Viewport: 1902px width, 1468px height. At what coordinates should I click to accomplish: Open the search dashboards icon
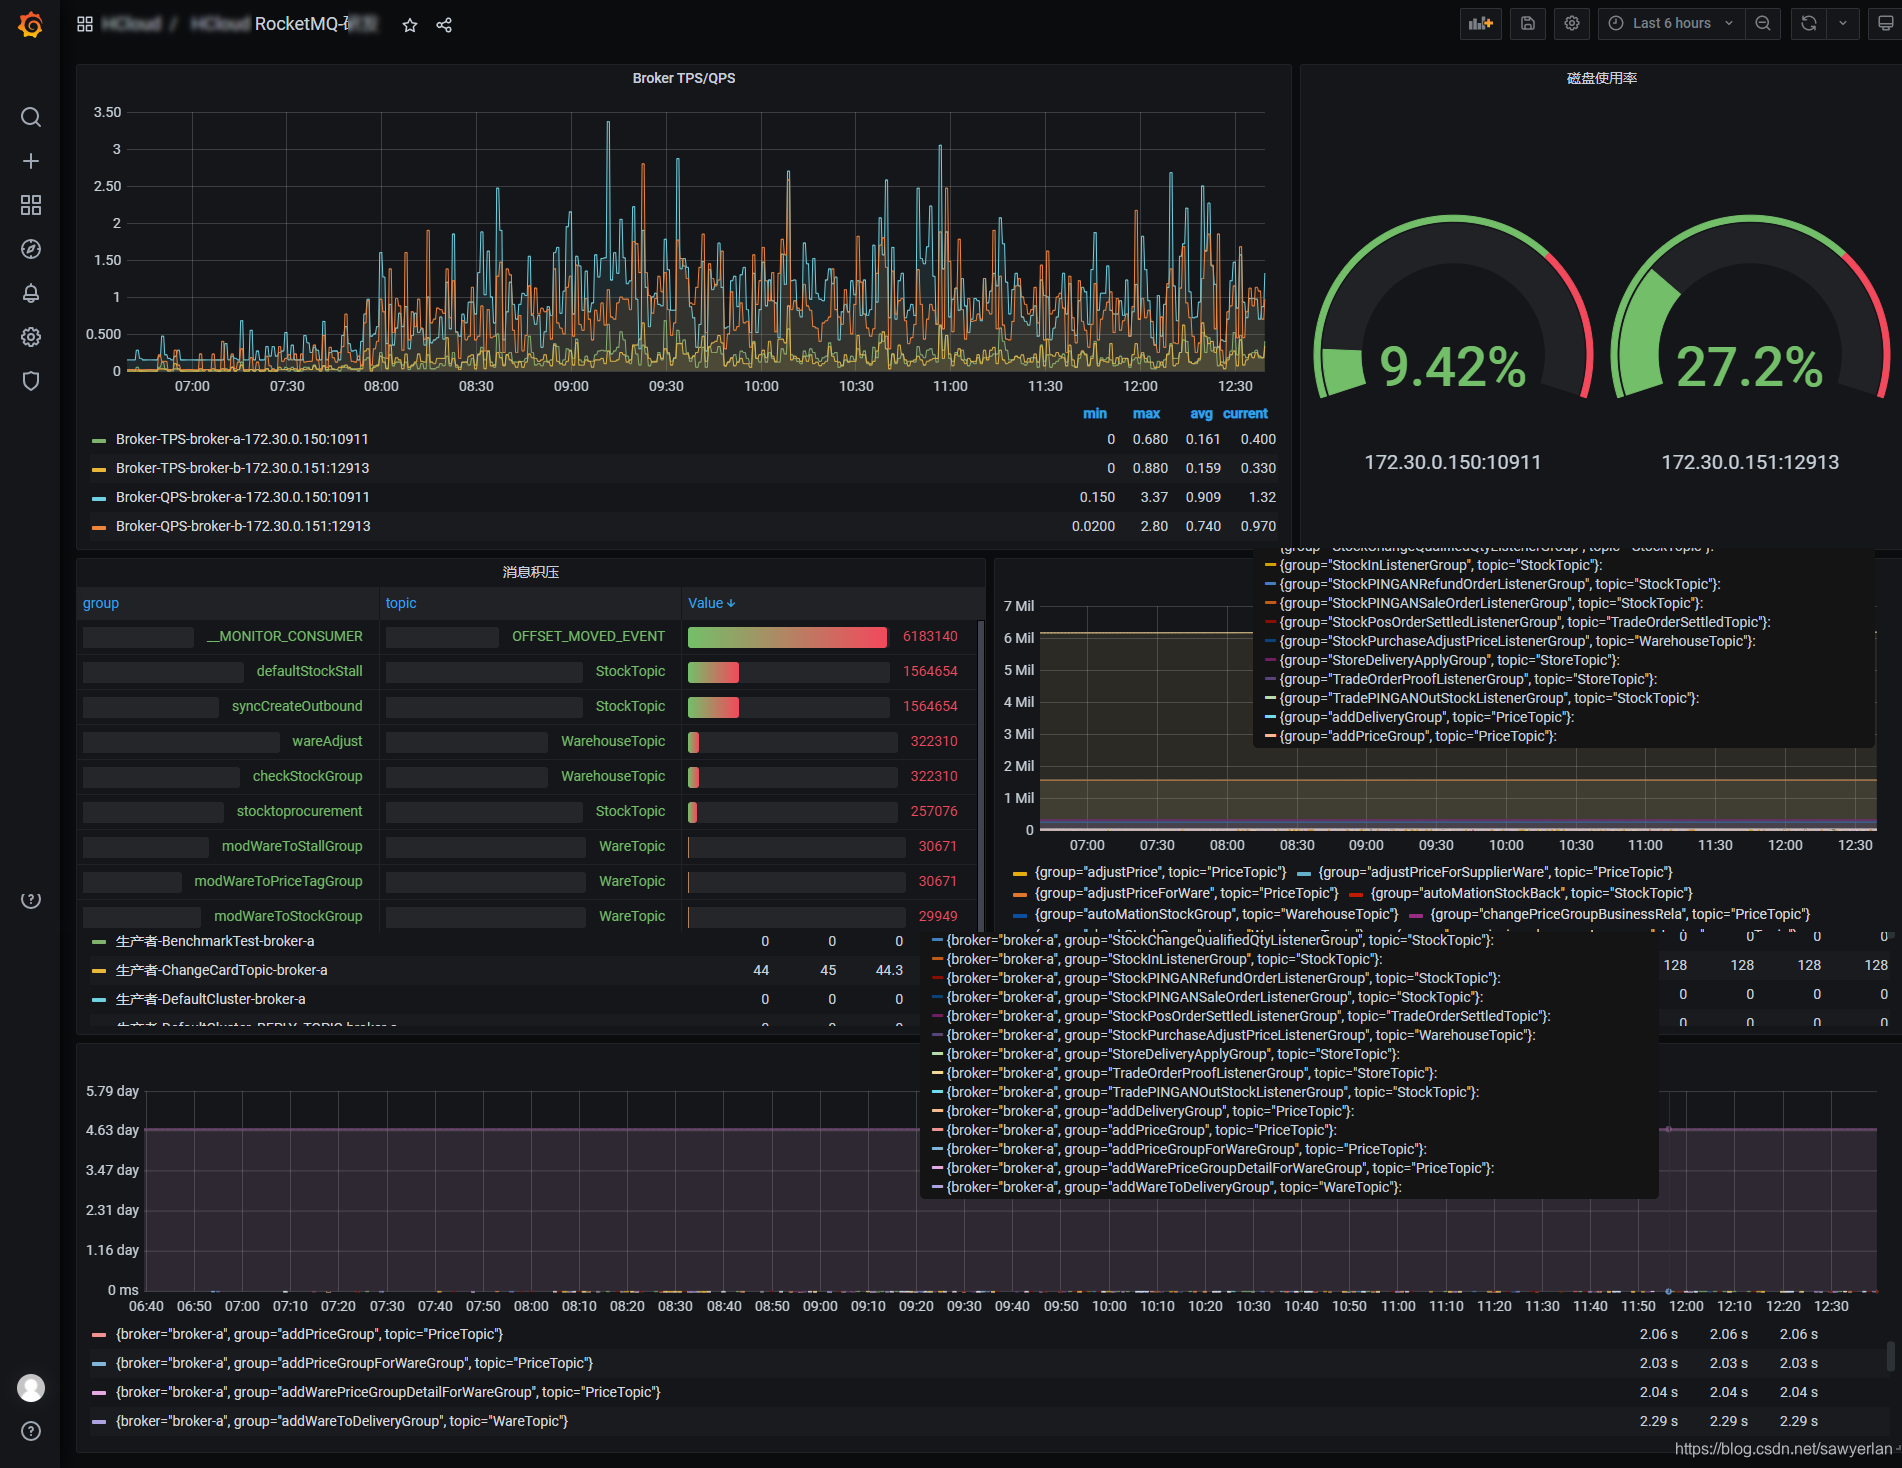31,117
